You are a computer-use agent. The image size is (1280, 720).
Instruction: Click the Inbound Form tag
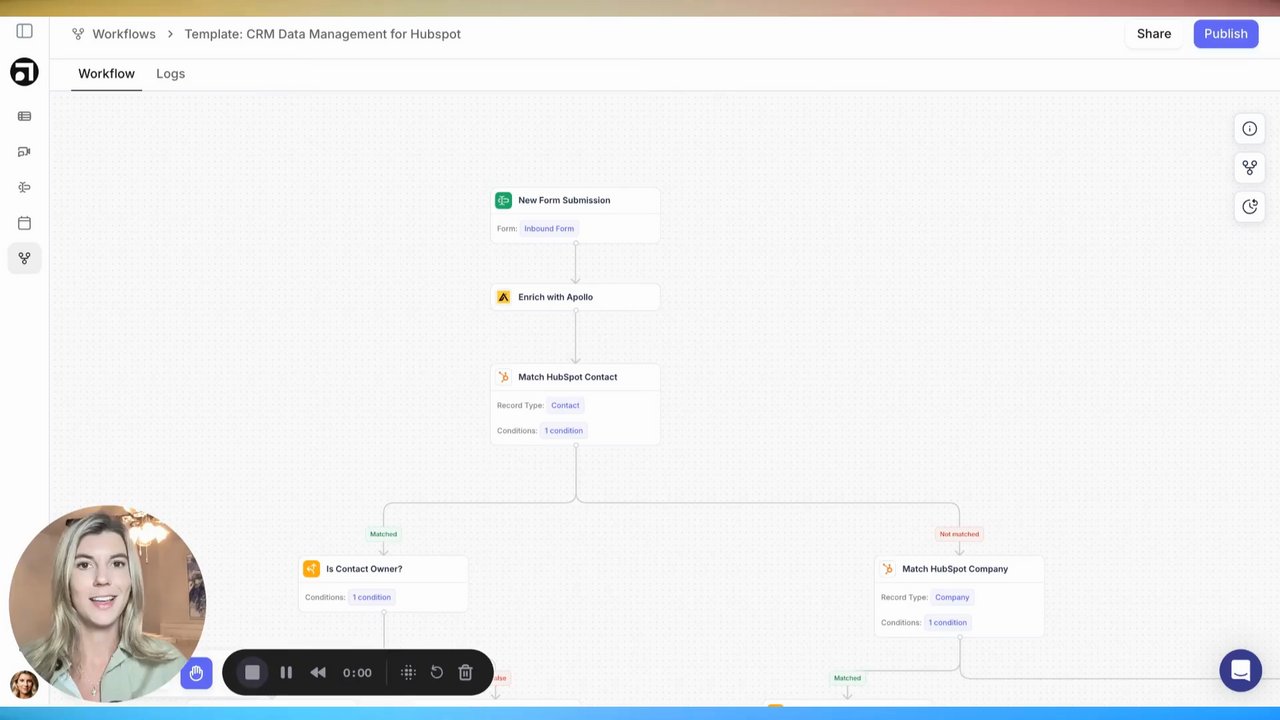coord(549,229)
